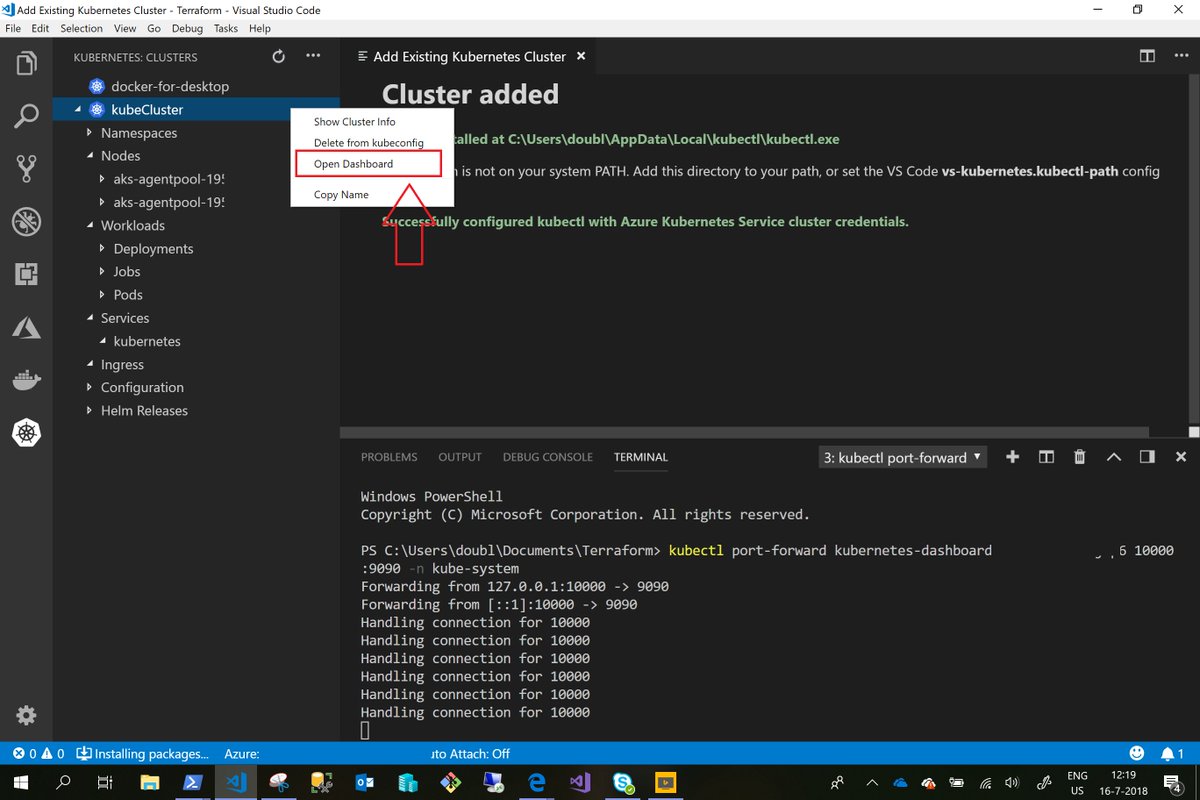
Task: Open the Go menu
Action: 154,29
